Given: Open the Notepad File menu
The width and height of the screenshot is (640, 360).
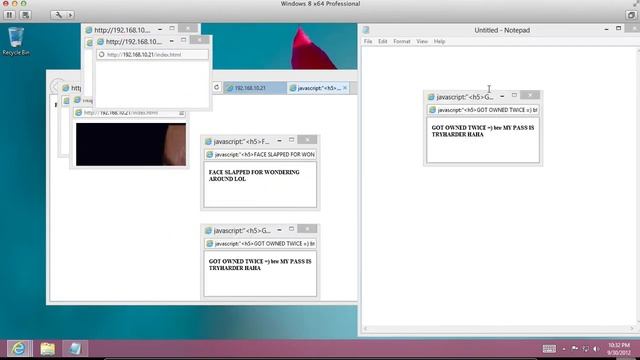Looking at the screenshot, I should point(368,41).
